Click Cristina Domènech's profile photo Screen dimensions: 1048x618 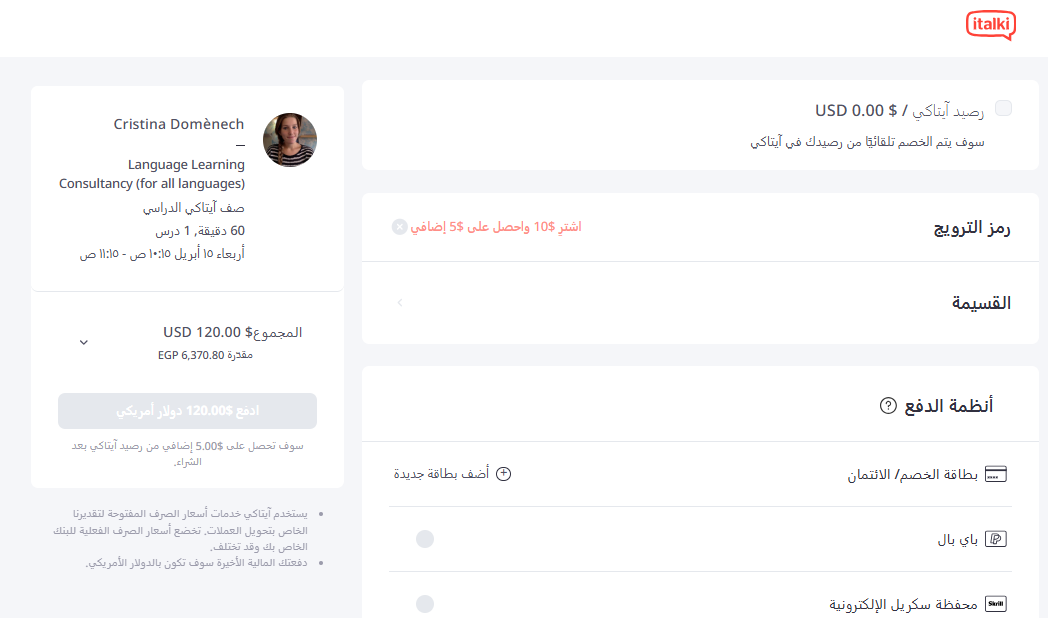point(290,141)
